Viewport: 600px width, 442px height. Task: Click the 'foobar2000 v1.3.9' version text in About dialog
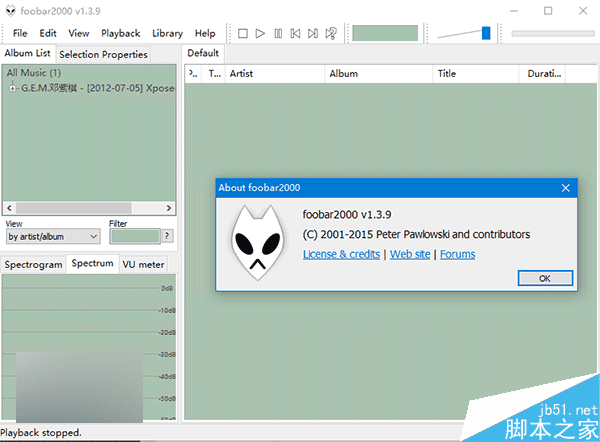pyautogui.click(x=347, y=215)
